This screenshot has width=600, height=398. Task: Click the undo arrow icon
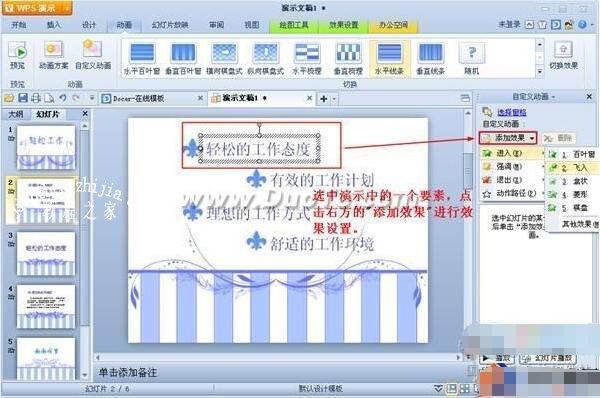63,98
